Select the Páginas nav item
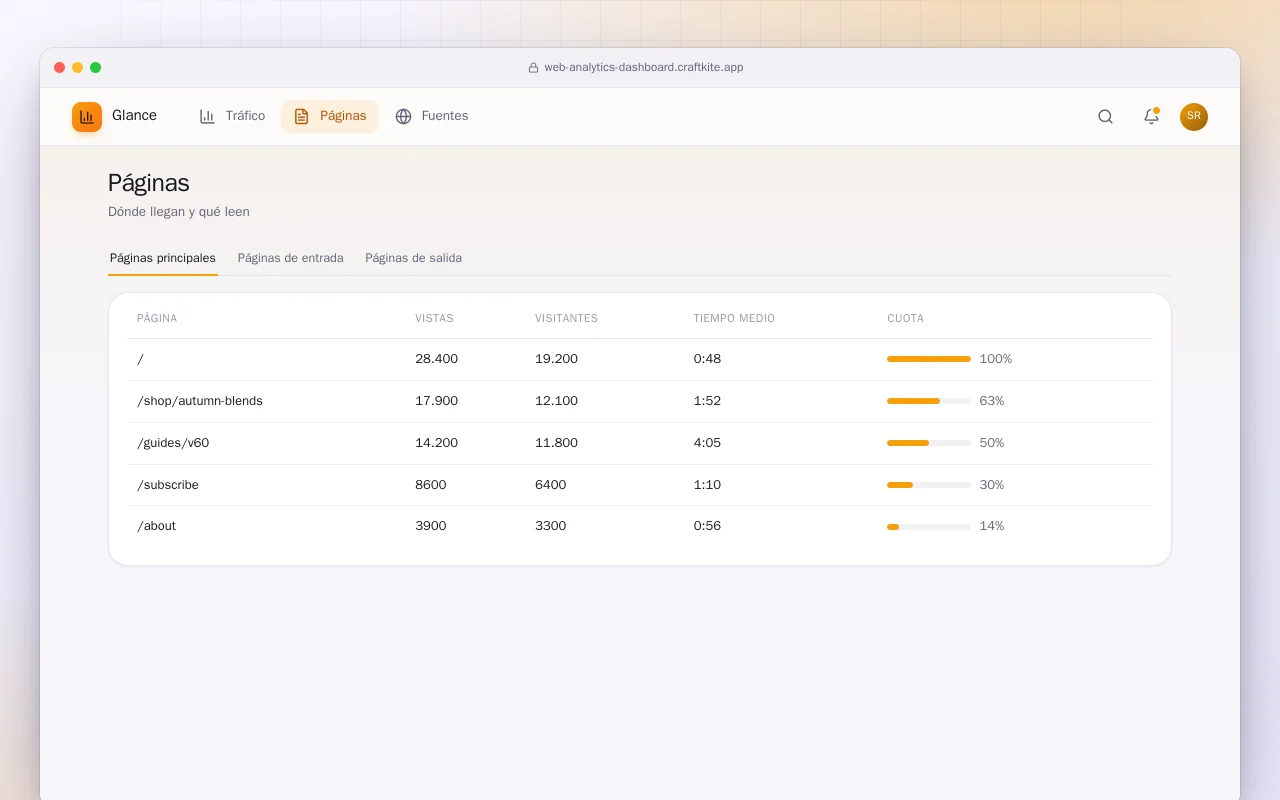1280x800 pixels. click(330, 116)
